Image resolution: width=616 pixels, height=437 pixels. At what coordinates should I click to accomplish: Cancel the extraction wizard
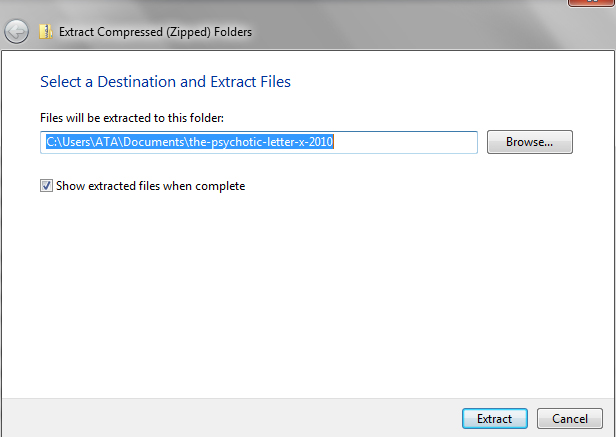569,419
